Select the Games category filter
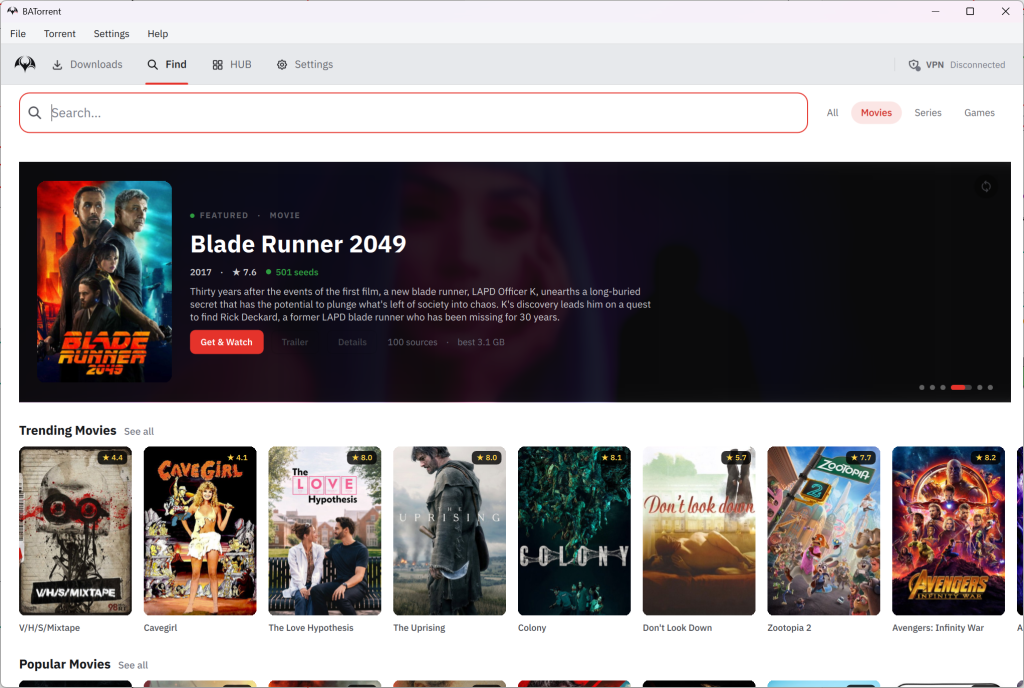The image size is (1024, 688). [979, 113]
